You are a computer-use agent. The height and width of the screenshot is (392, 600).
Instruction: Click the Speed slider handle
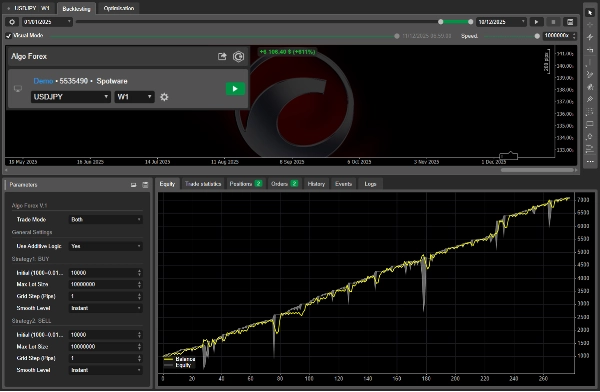pos(537,36)
